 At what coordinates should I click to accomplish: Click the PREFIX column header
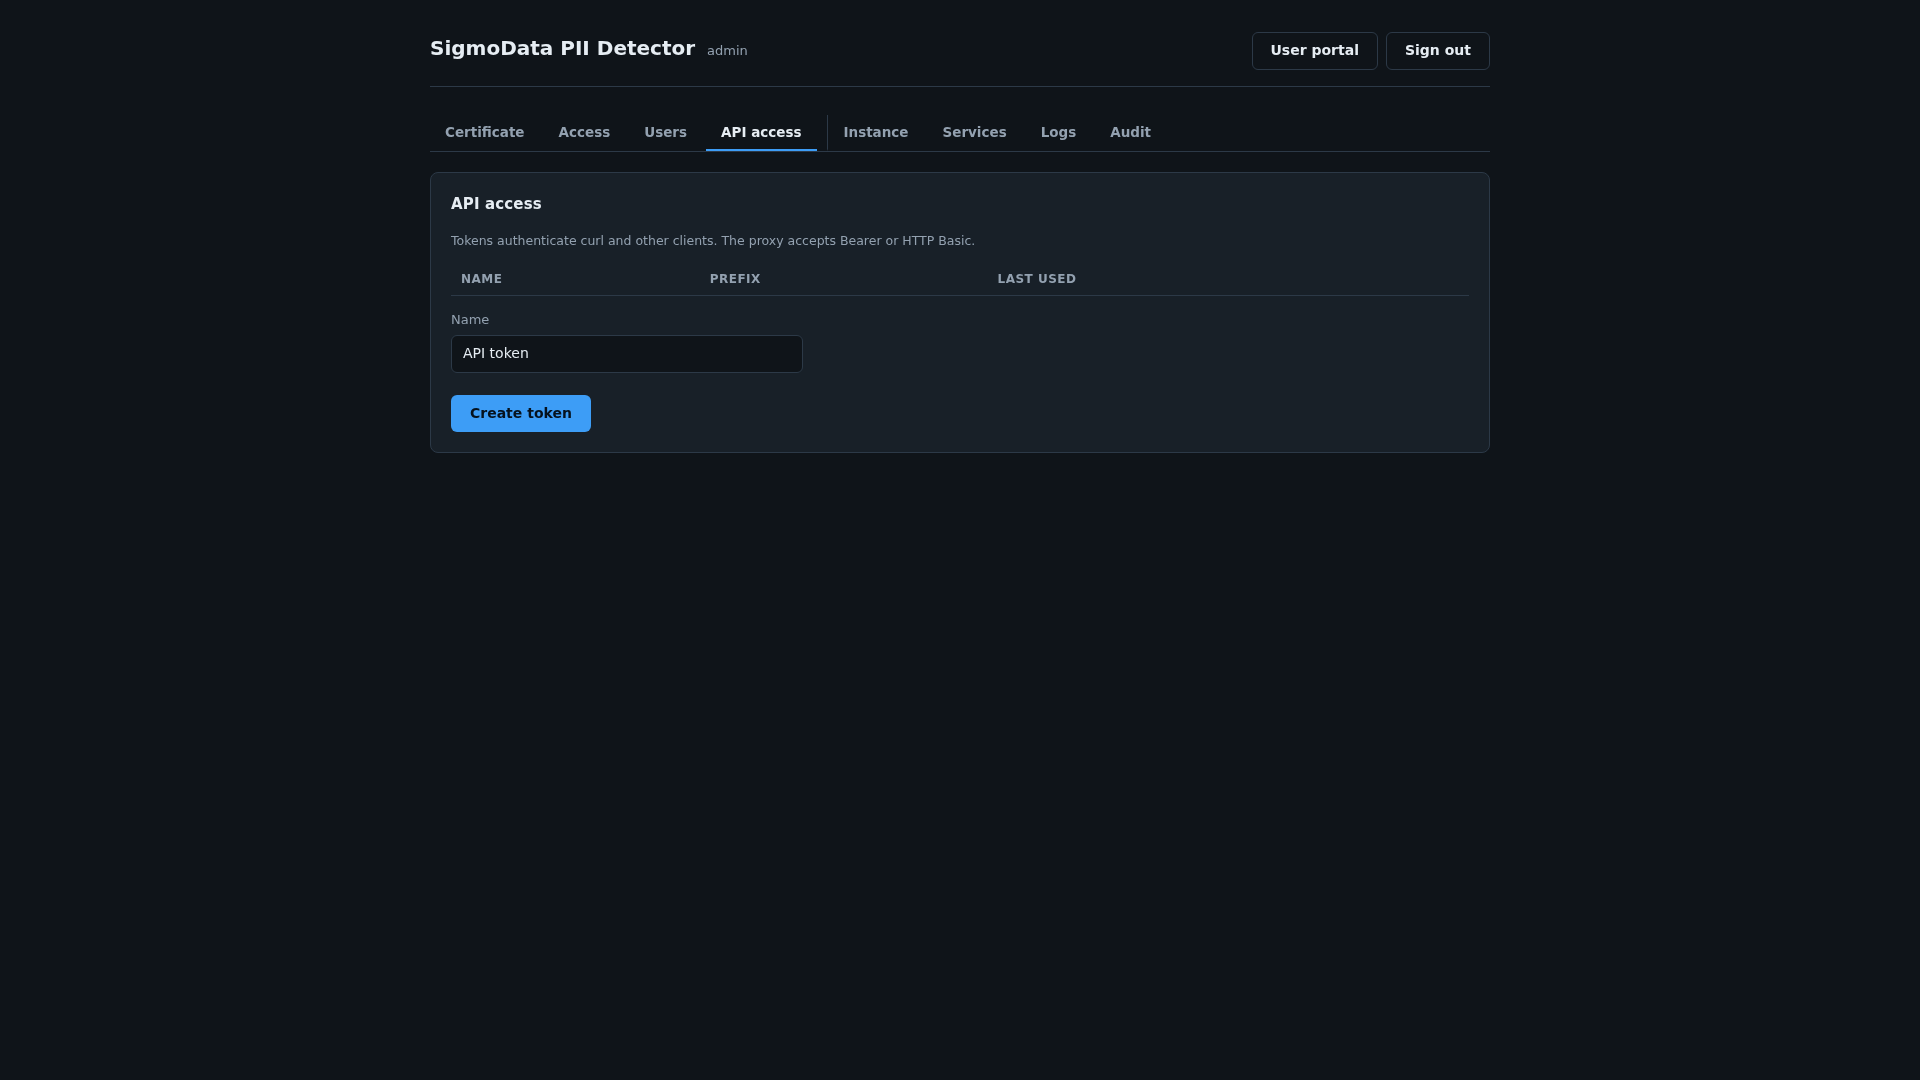(x=735, y=279)
